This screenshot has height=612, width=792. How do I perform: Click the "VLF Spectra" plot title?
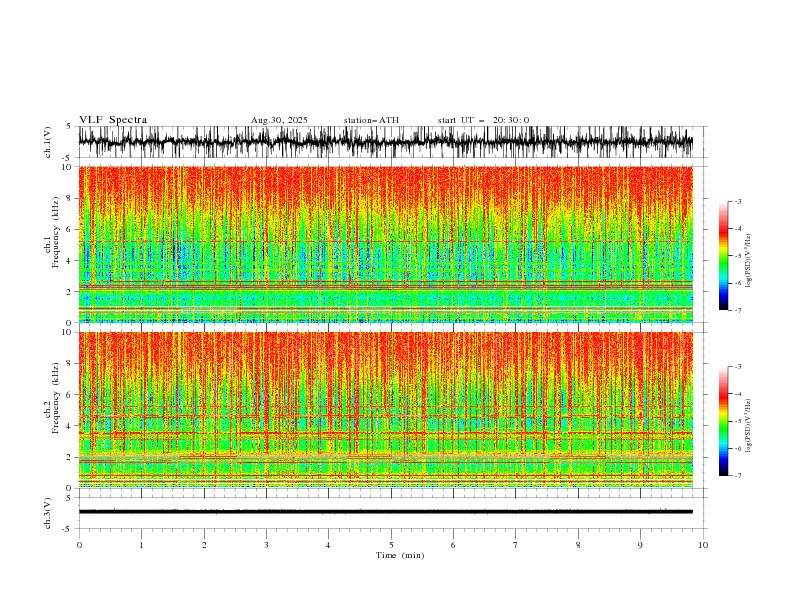113,120
